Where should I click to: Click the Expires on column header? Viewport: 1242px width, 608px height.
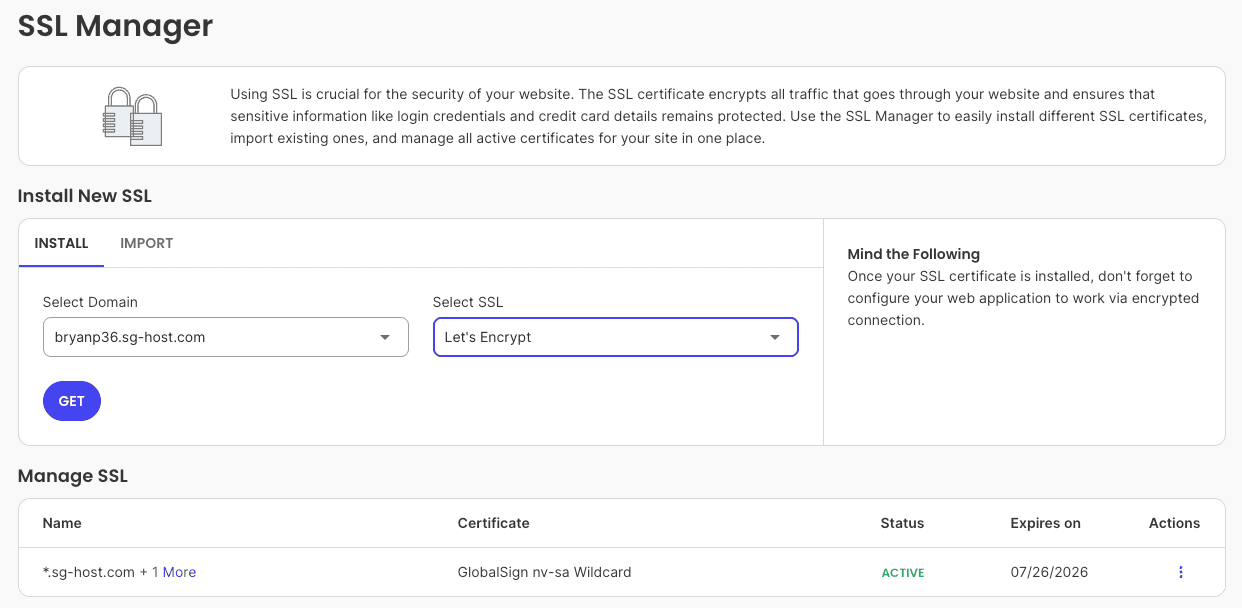coord(1045,523)
